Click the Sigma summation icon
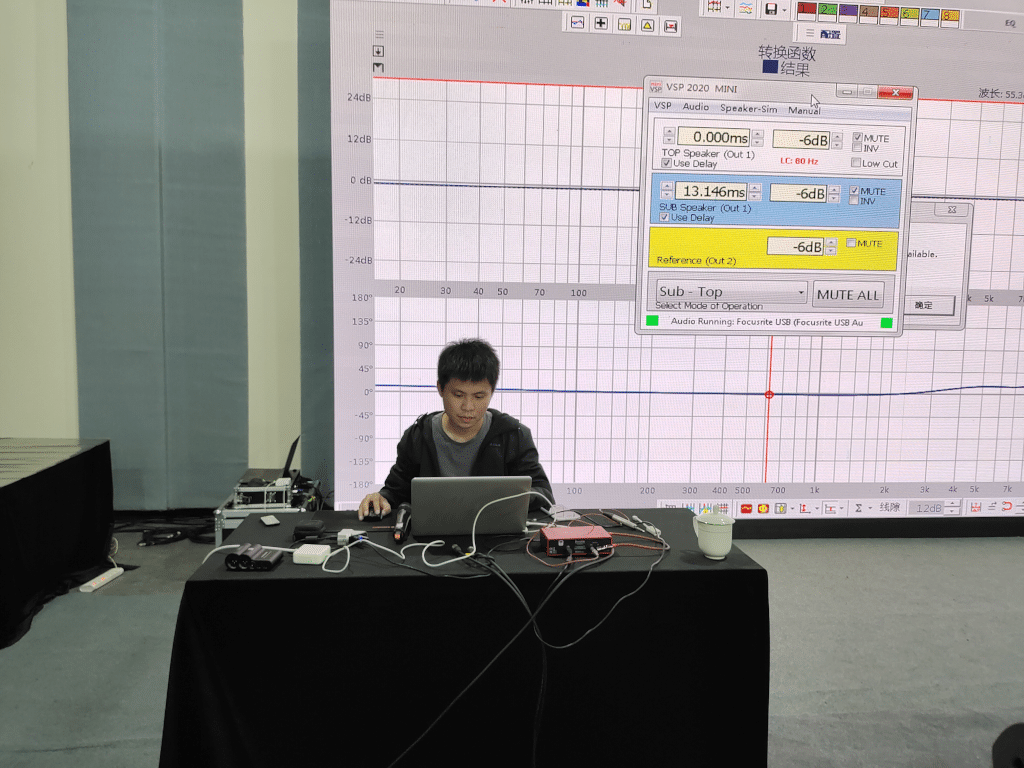The width and height of the screenshot is (1024, 768). (x=857, y=508)
